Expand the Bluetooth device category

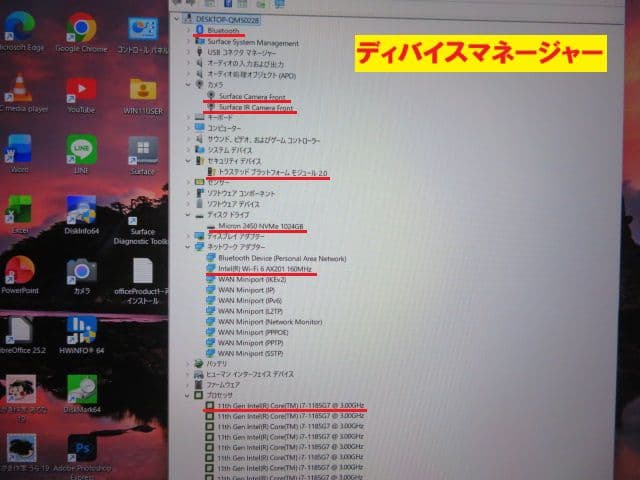pyautogui.click(x=187, y=31)
